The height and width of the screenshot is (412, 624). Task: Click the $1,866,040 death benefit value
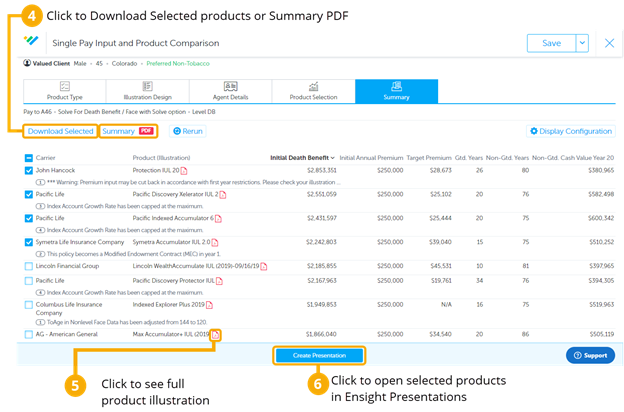pyautogui.click(x=321, y=334)
